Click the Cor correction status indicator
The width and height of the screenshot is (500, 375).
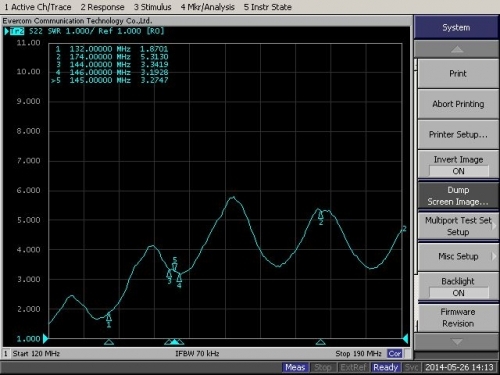pos(395,354)
